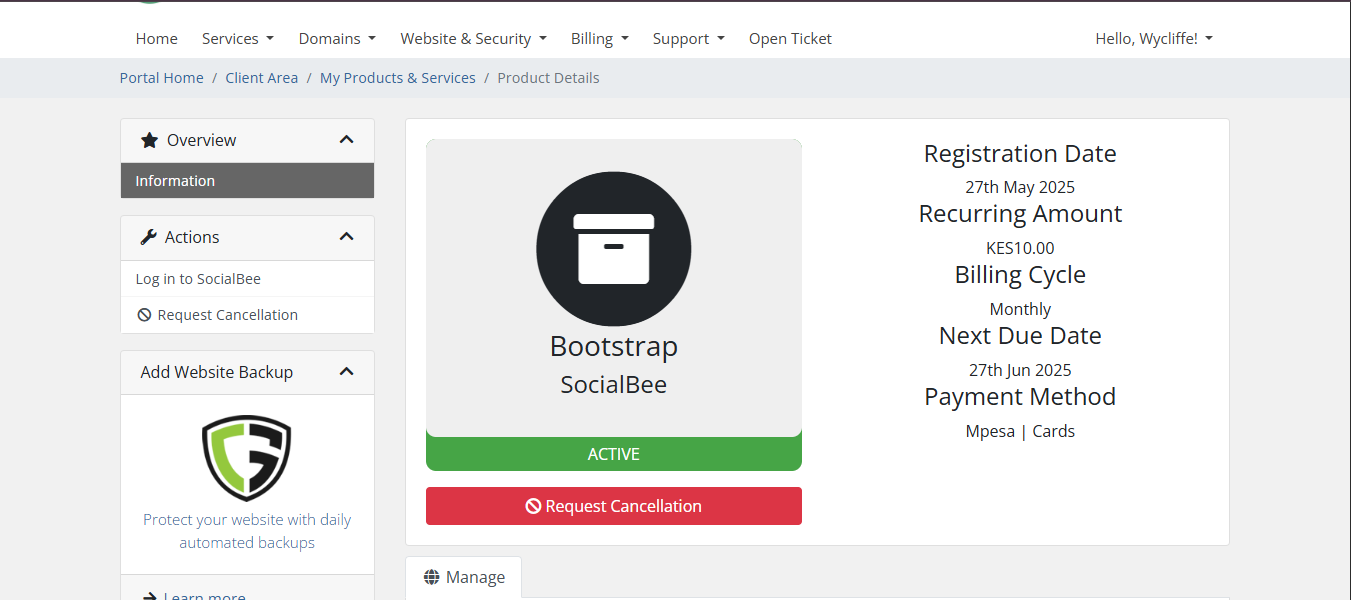1351x600 pixels.
Task: Click the archive box product icon
Action: coord(614,249)
